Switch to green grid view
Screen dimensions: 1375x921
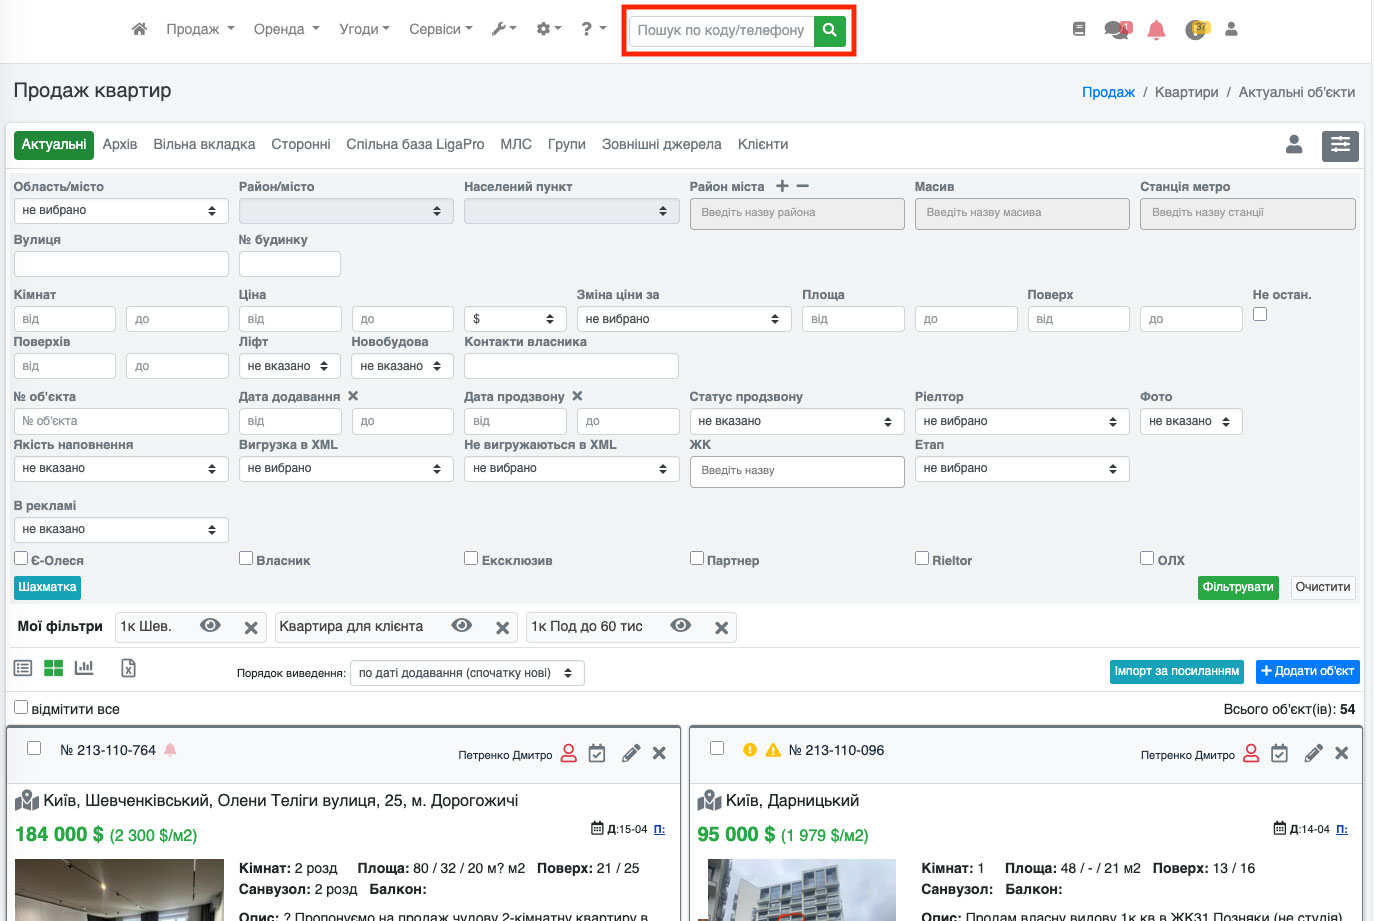pyautogui.click(x=53, y=668)
